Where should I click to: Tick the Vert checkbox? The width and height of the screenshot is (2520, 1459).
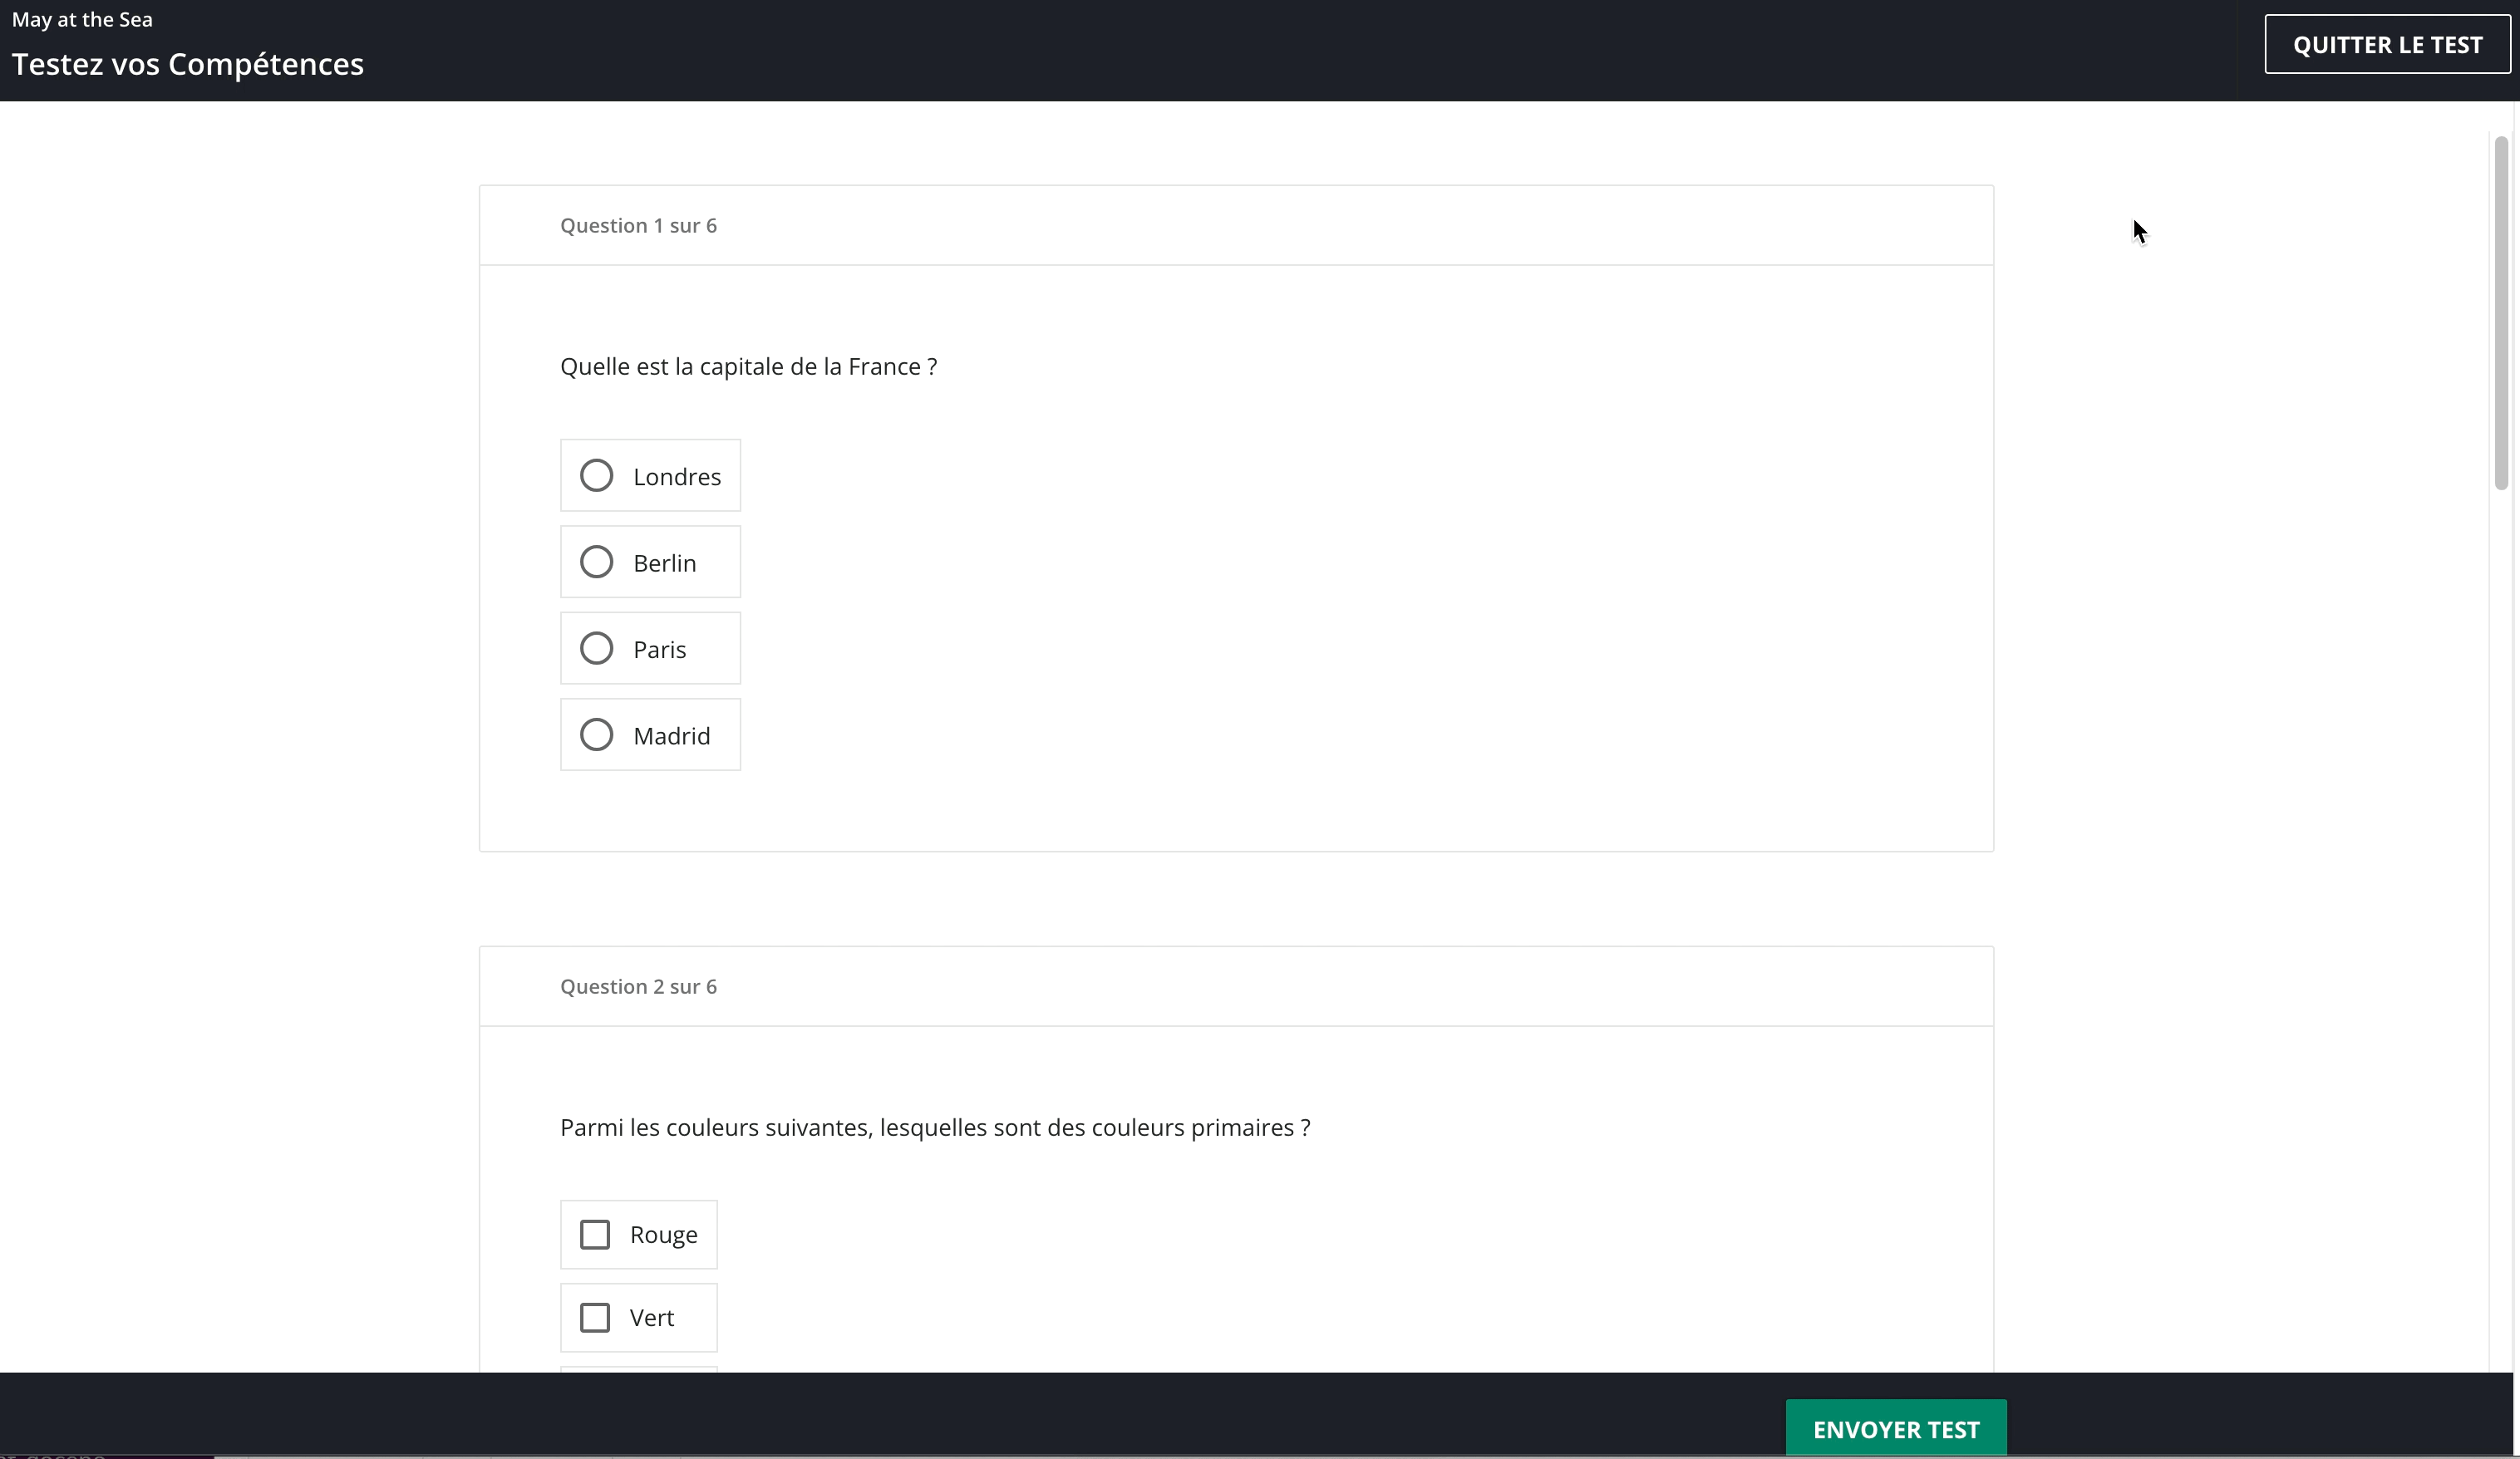coord(595,1318)
